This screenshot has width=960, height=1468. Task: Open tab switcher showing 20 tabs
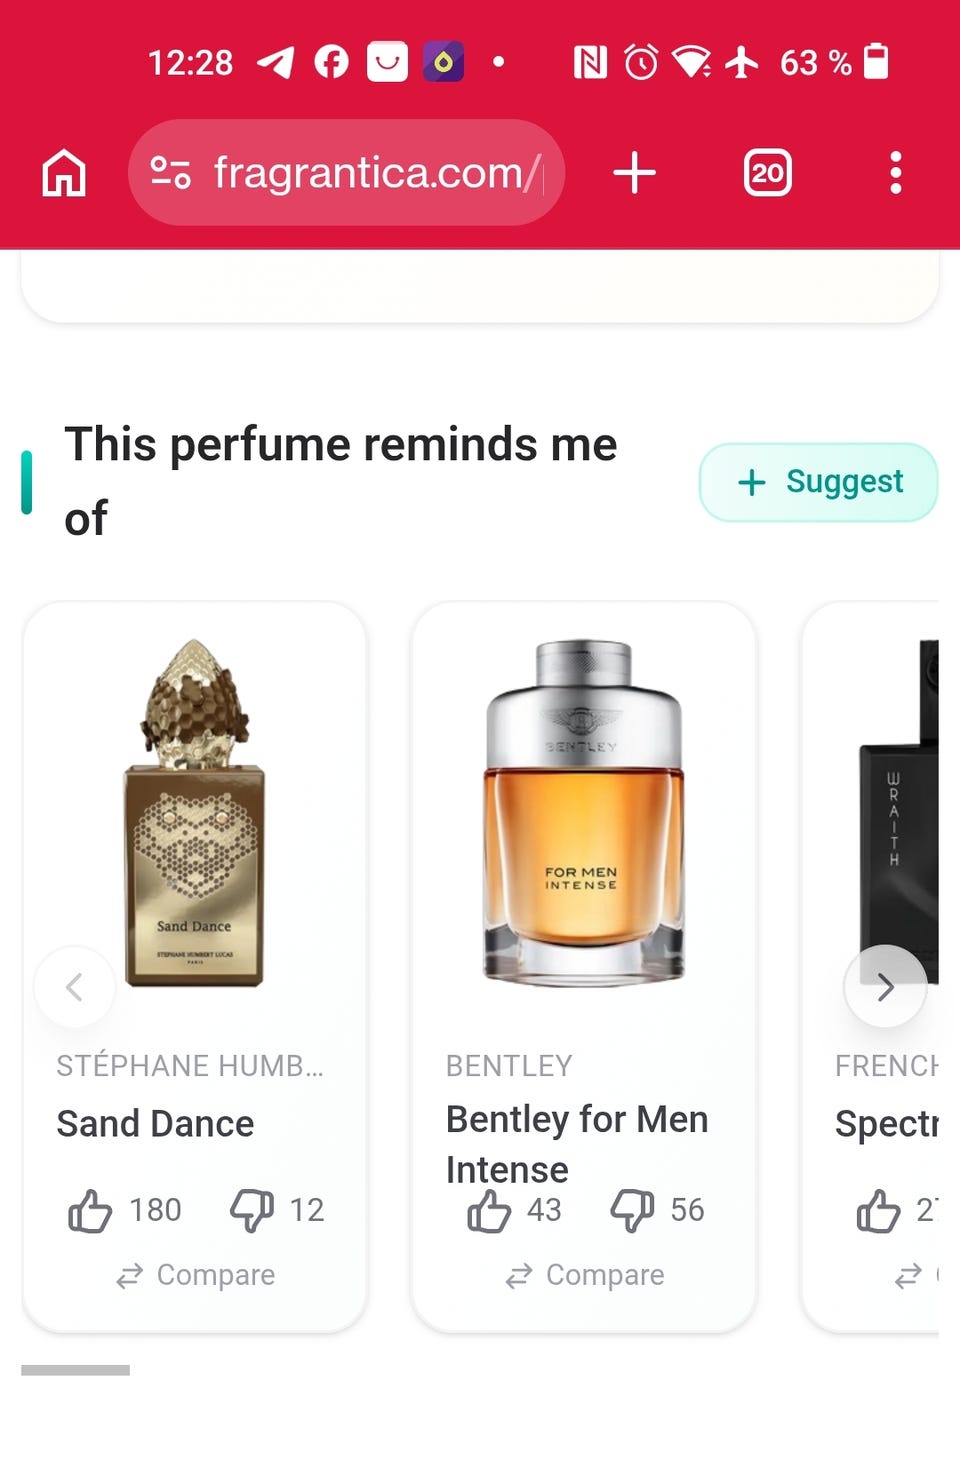767,173
